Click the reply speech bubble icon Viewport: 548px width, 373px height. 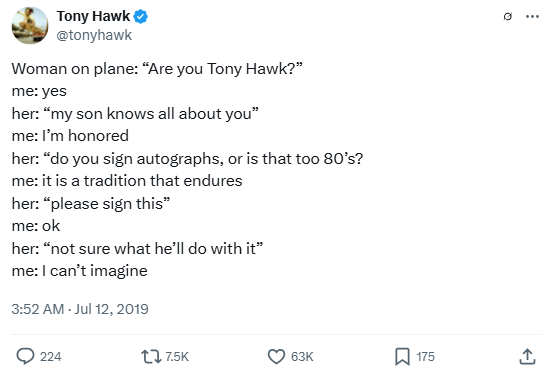click(26, 357)
